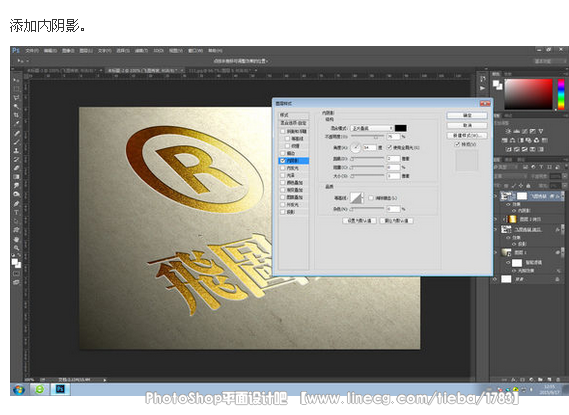The width and height of the screenshot is (569, 415).
Task: Select the Horizontal Type tool
Action: 16,212
